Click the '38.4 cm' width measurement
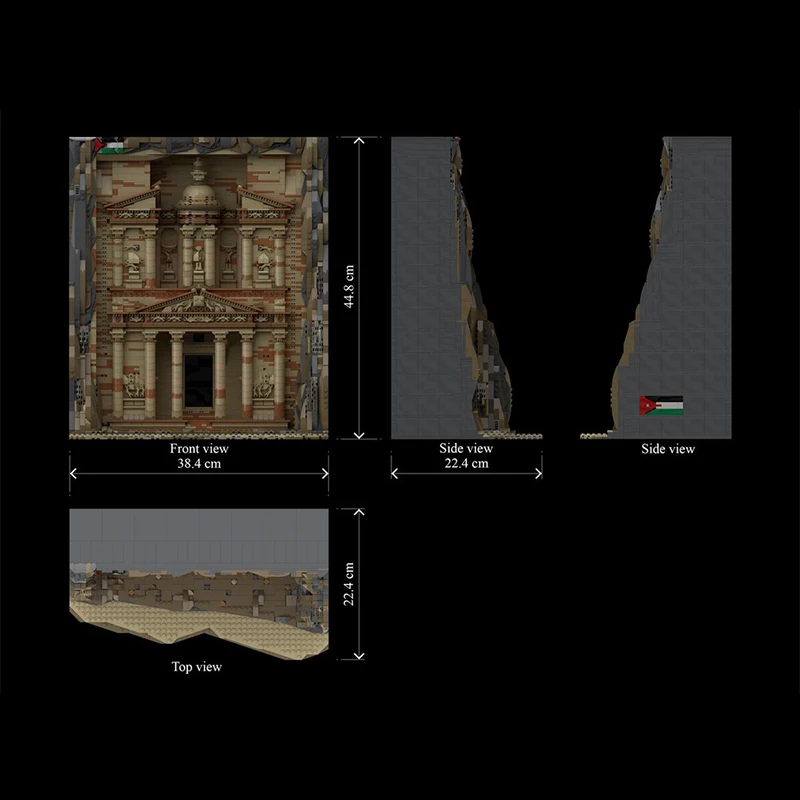Viewport: 800px width, 800px height. click(199, 464)
